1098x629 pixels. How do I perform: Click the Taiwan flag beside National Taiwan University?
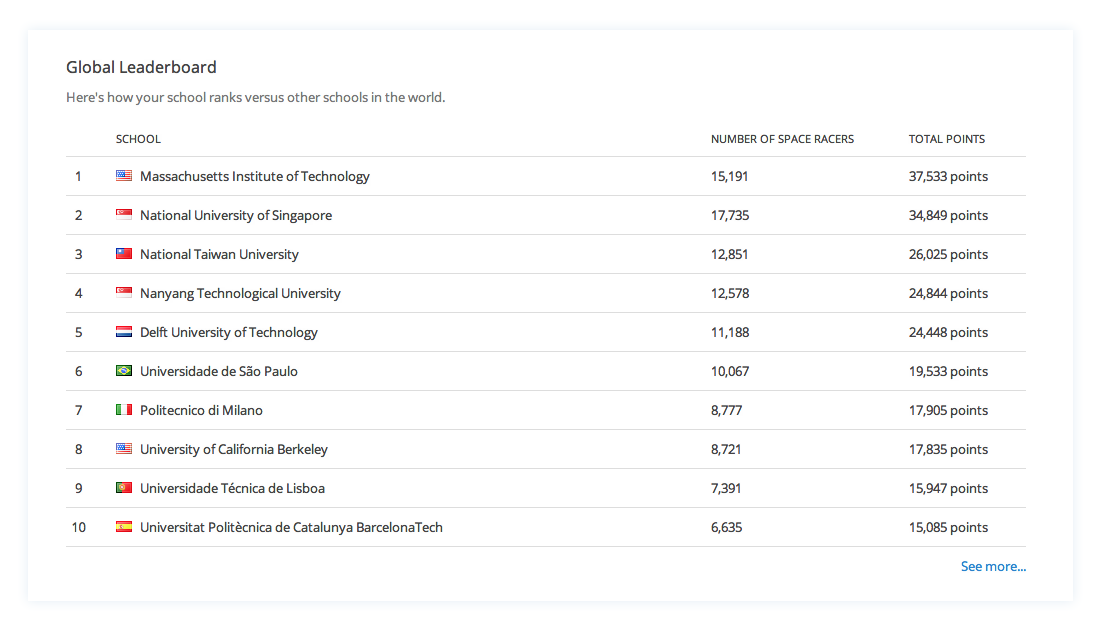124,254
